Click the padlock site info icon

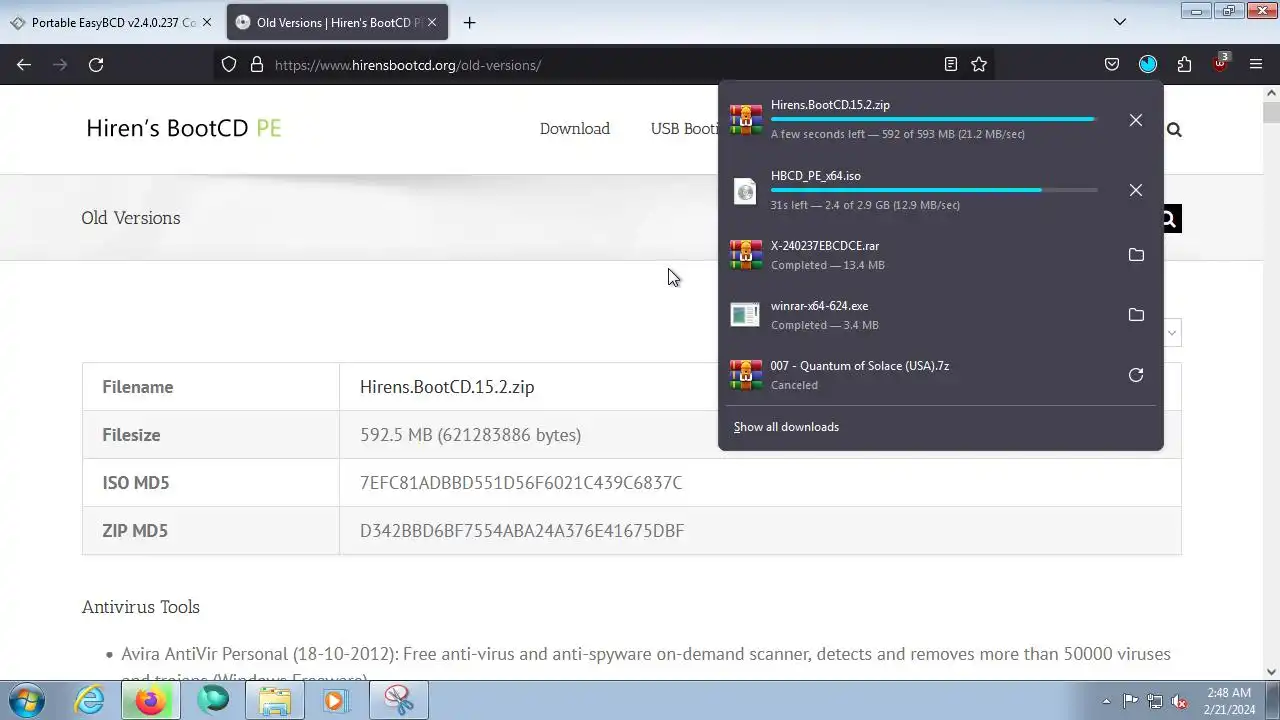(x=256, y=64)
